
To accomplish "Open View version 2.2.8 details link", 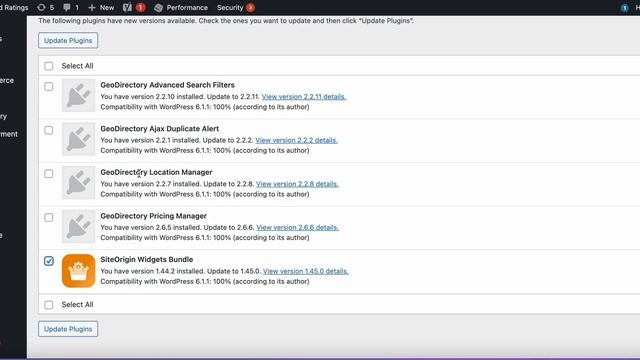I will pos(297,184).
